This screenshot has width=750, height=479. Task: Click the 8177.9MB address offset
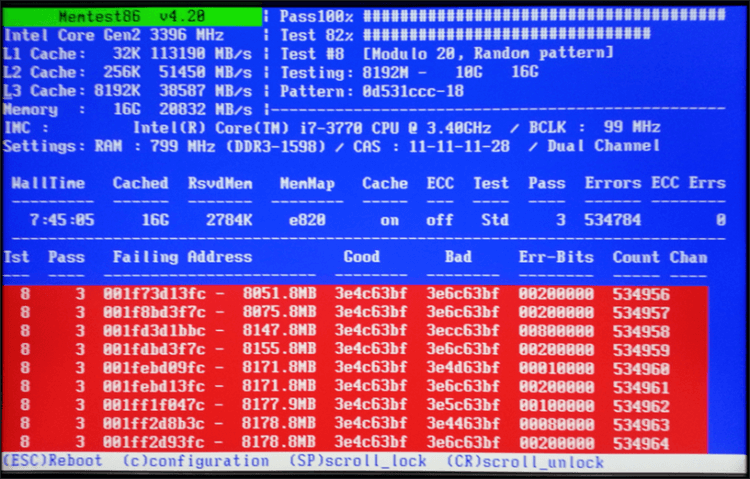(279, 405)
